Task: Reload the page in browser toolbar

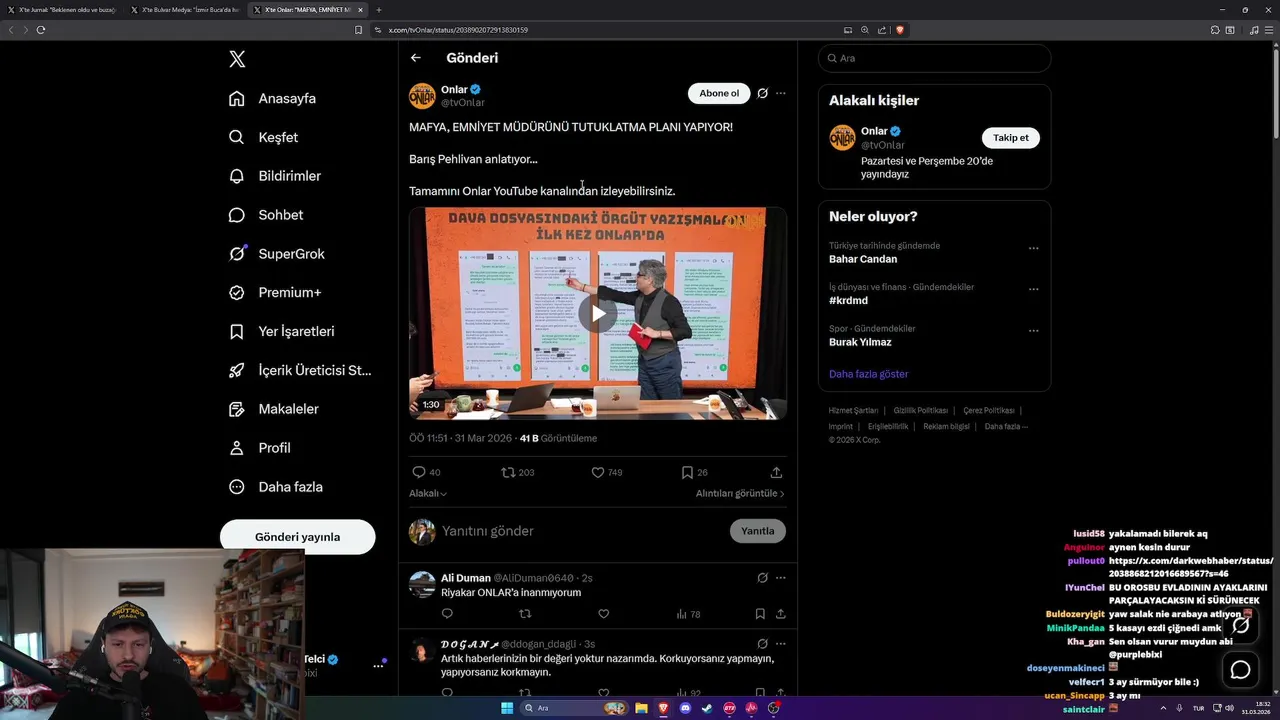Action: (x=41, y=30)
